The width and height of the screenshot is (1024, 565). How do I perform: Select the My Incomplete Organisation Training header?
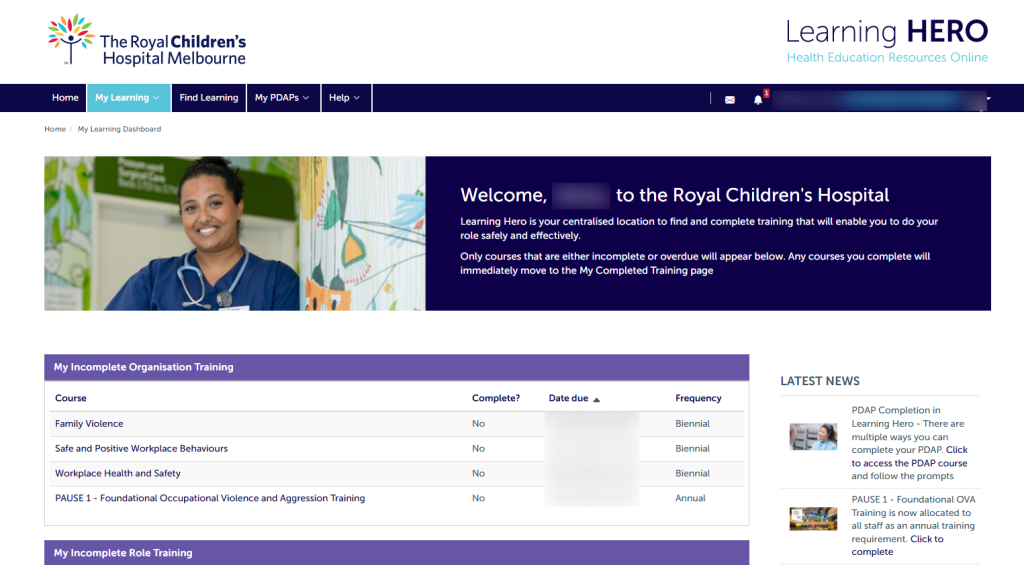(x=396, y=367)
